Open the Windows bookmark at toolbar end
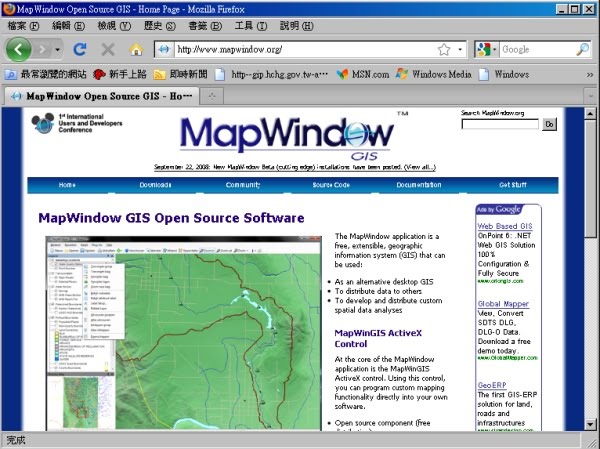This screenshot has width=600, height=449. [x=504, y=74]
